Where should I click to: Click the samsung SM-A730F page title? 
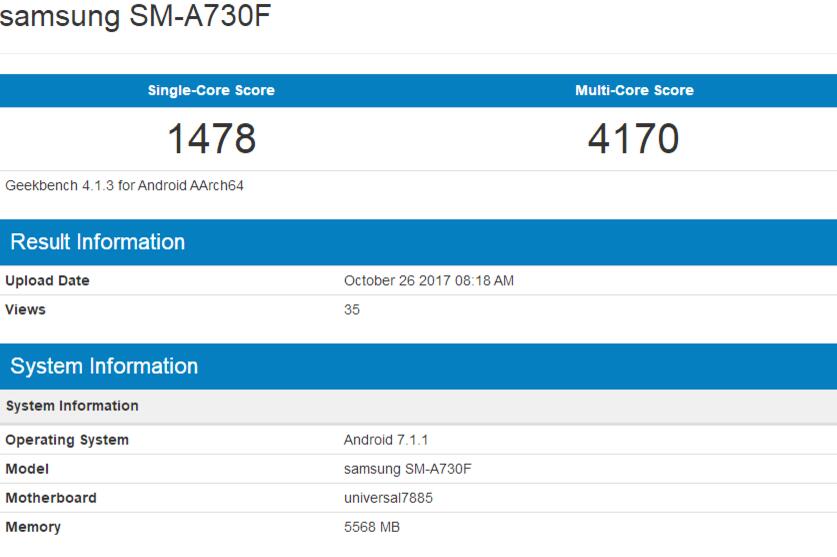[136, 15]
